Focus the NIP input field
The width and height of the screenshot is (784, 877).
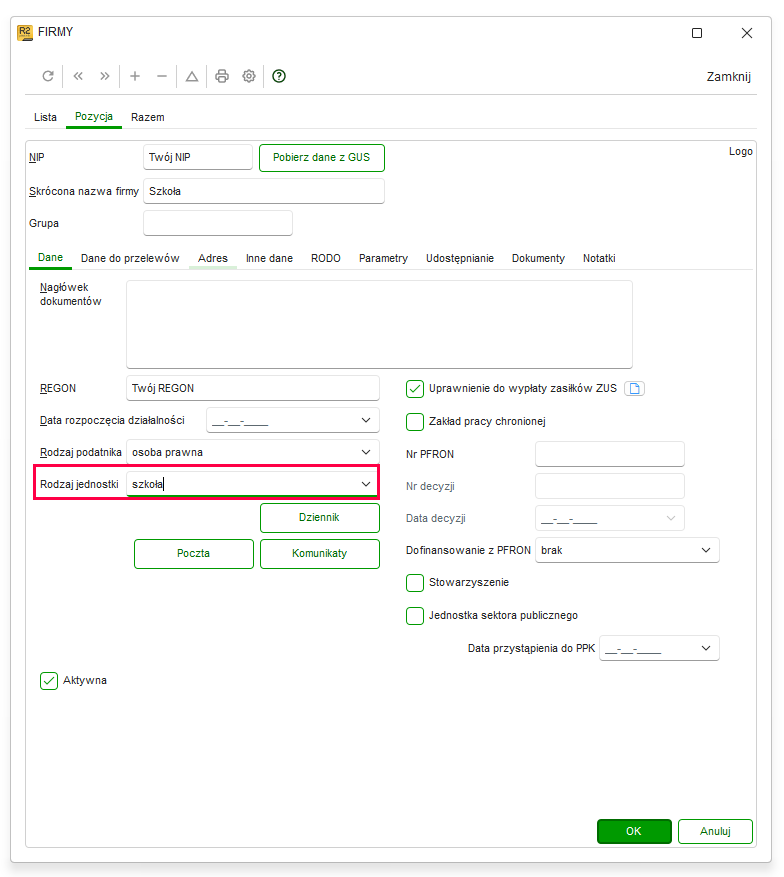(x=198, y=157)
